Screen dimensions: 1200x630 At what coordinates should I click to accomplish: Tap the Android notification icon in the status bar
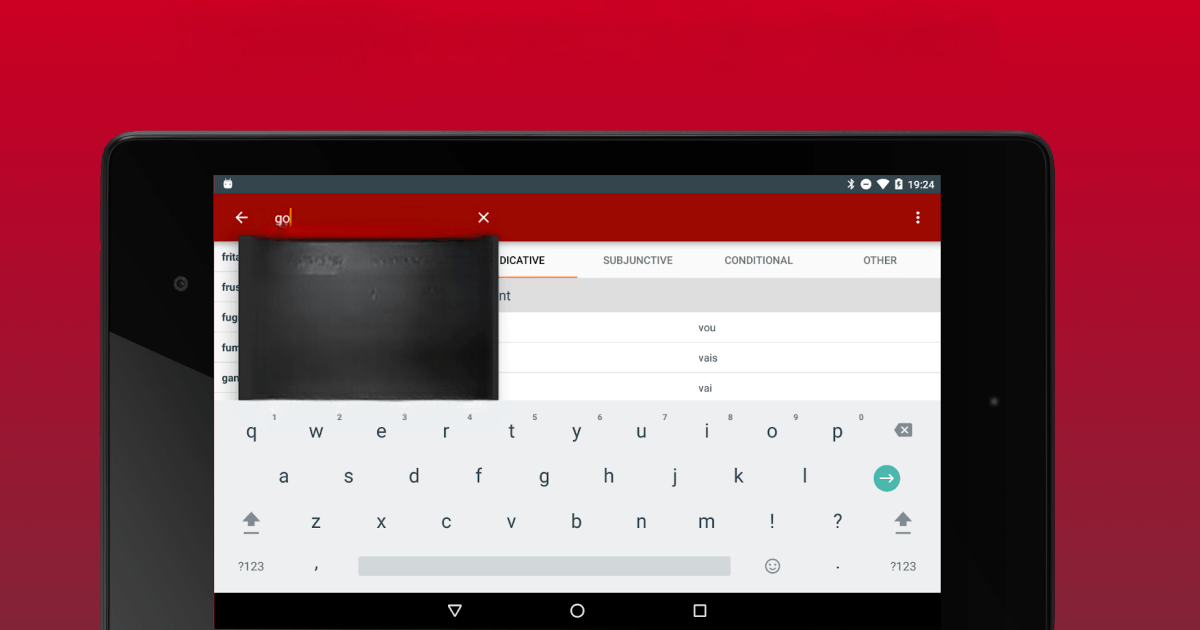(x=228, y=184)
